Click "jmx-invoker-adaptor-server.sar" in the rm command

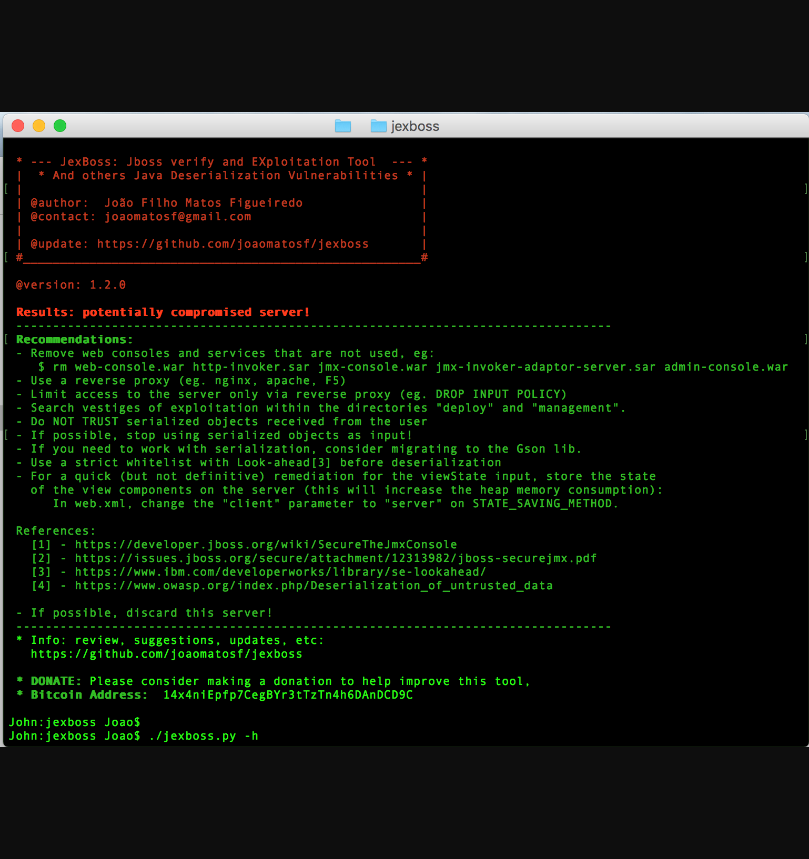(546, 367)
